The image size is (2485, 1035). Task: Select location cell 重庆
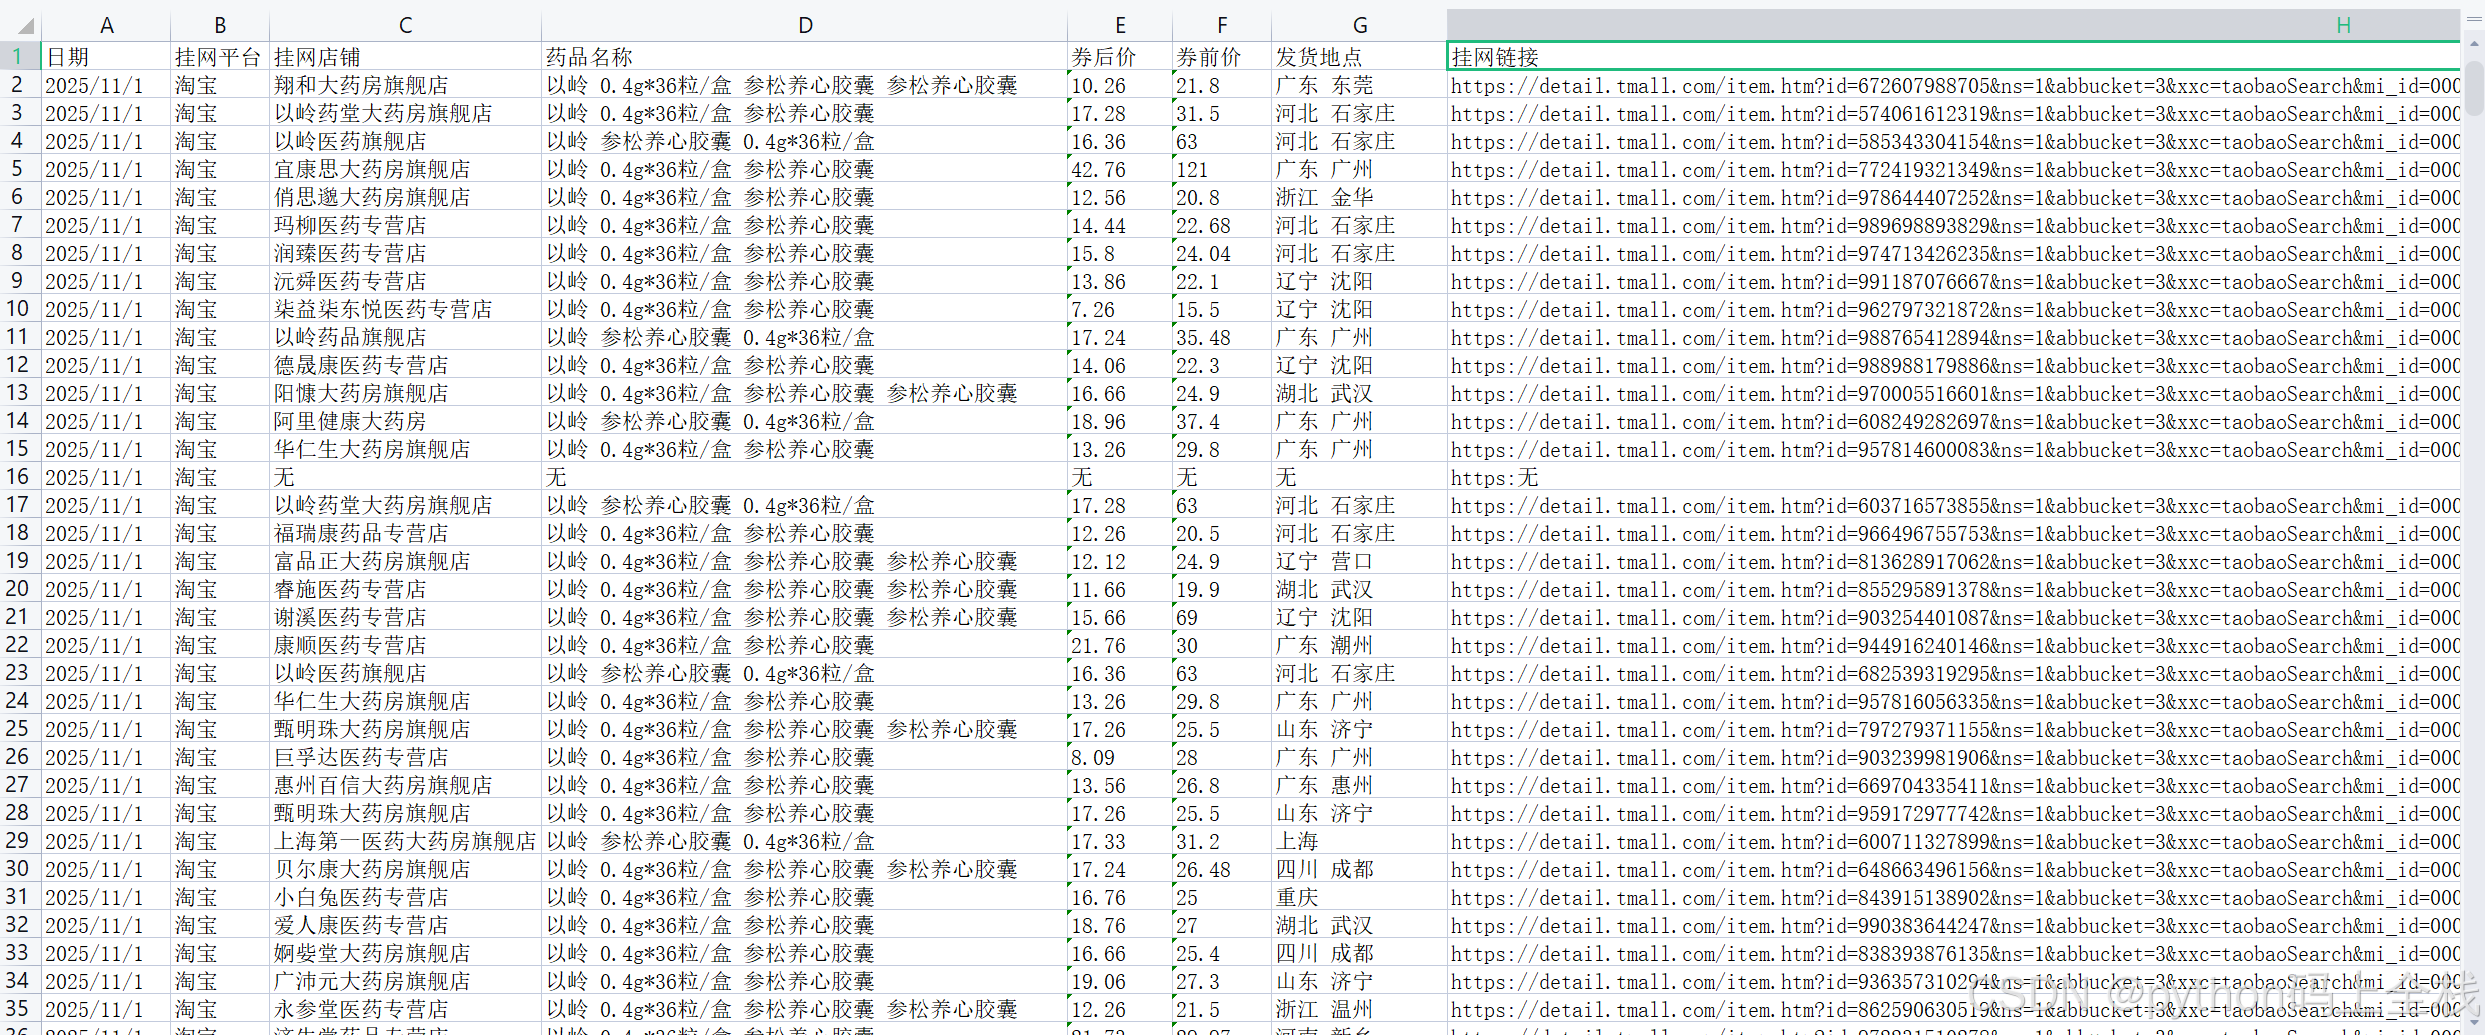(1360, 897)
